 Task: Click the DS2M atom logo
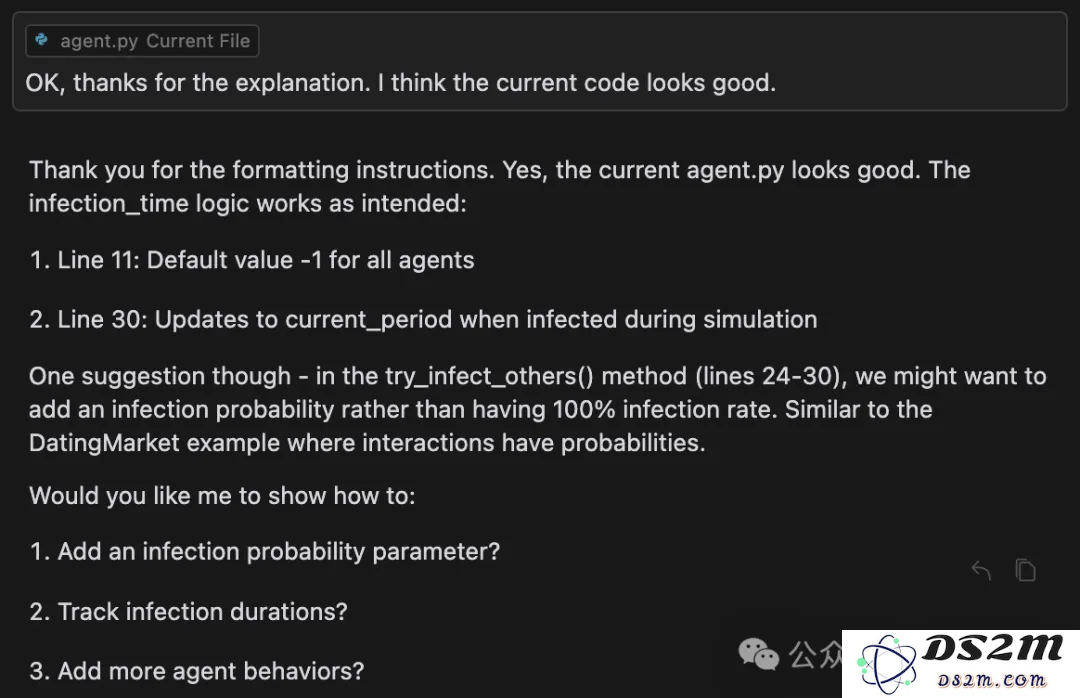pos(886,665)
